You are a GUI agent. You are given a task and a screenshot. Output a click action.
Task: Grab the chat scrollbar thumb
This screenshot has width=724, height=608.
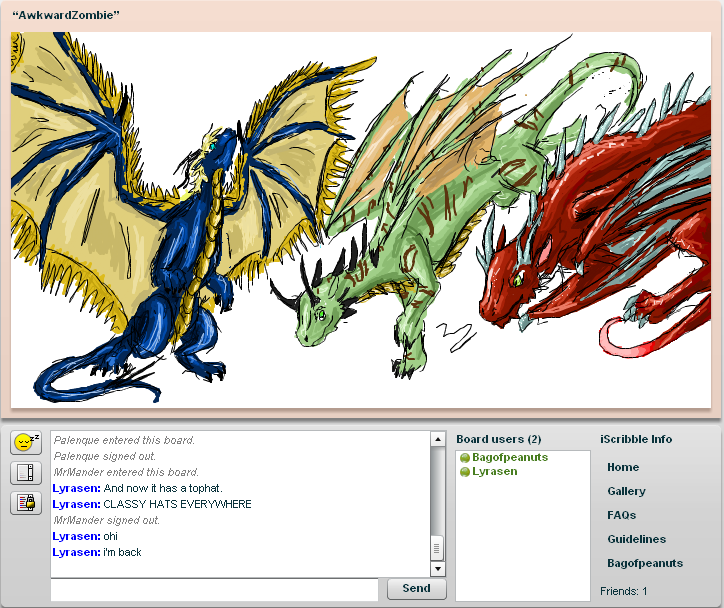click(x=437, y=547)
